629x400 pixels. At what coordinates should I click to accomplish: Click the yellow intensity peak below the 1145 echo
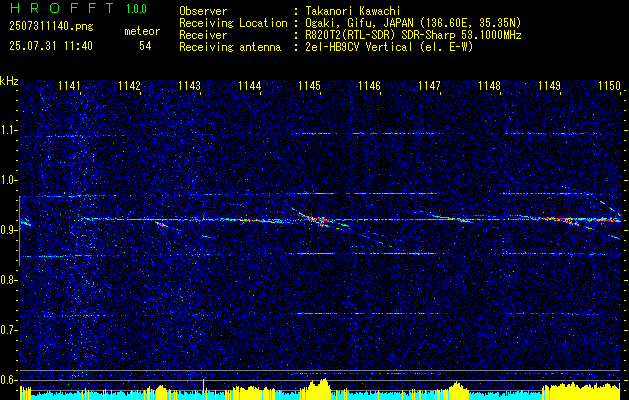[319, 387]
